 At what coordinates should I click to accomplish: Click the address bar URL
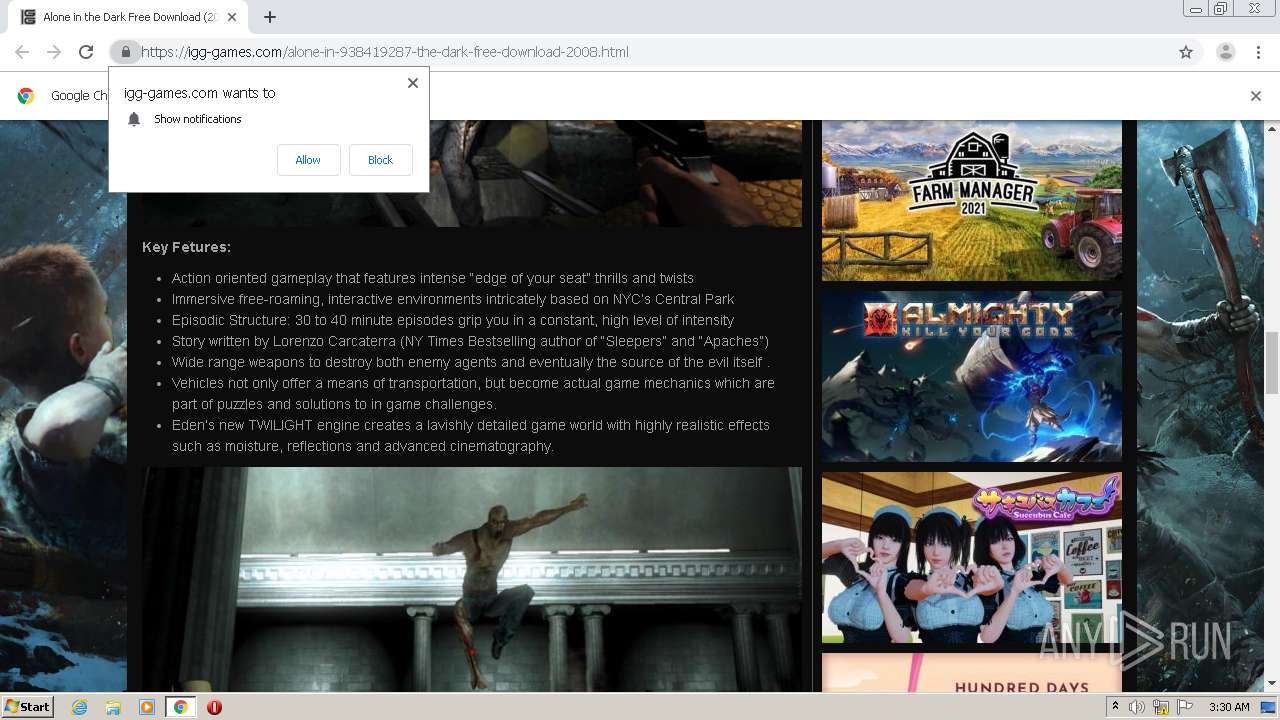click(x=385, y=52)
